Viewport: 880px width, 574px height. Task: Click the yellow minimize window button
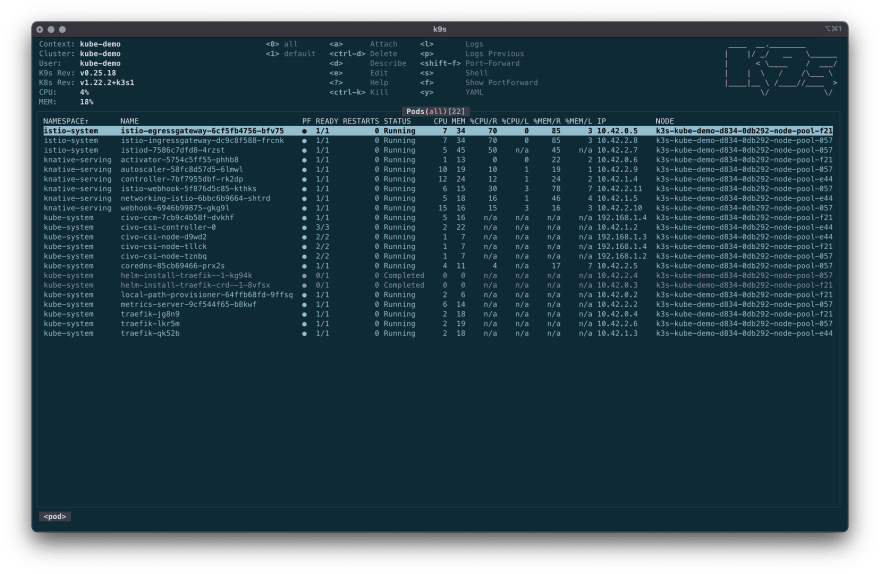point(51,29)
